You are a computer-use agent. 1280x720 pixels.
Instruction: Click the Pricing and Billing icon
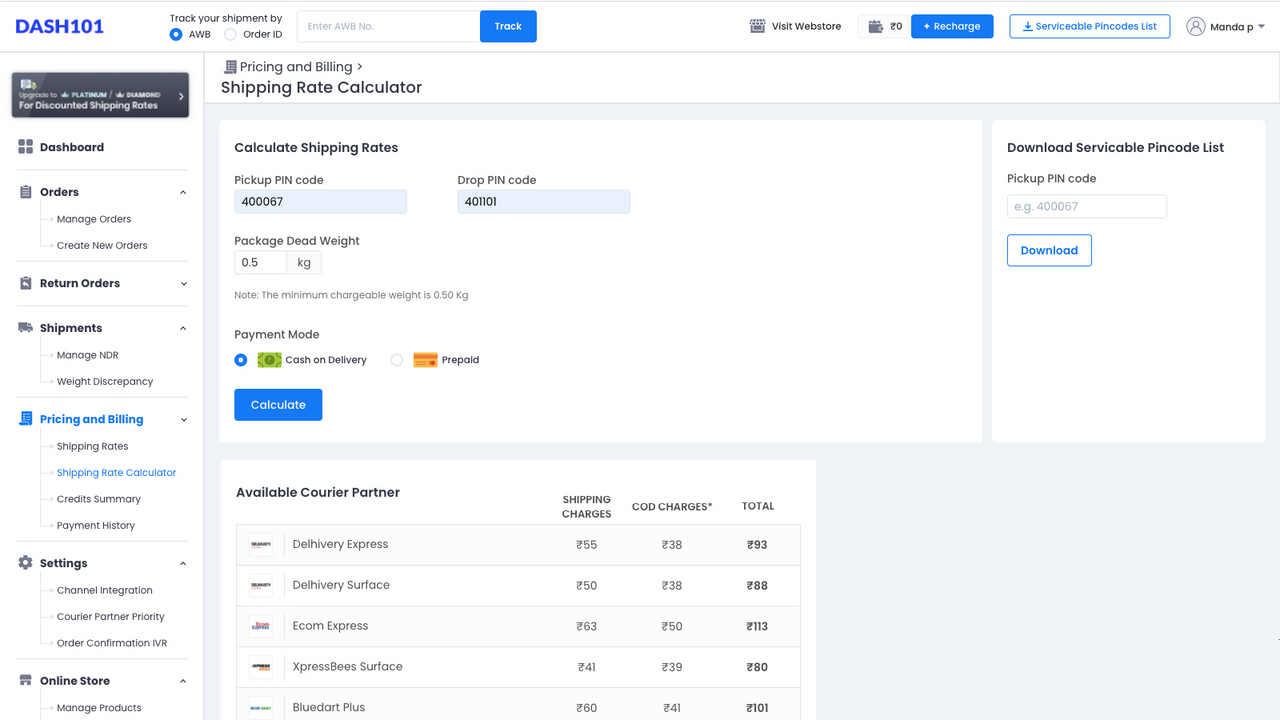tap(25, 419)
